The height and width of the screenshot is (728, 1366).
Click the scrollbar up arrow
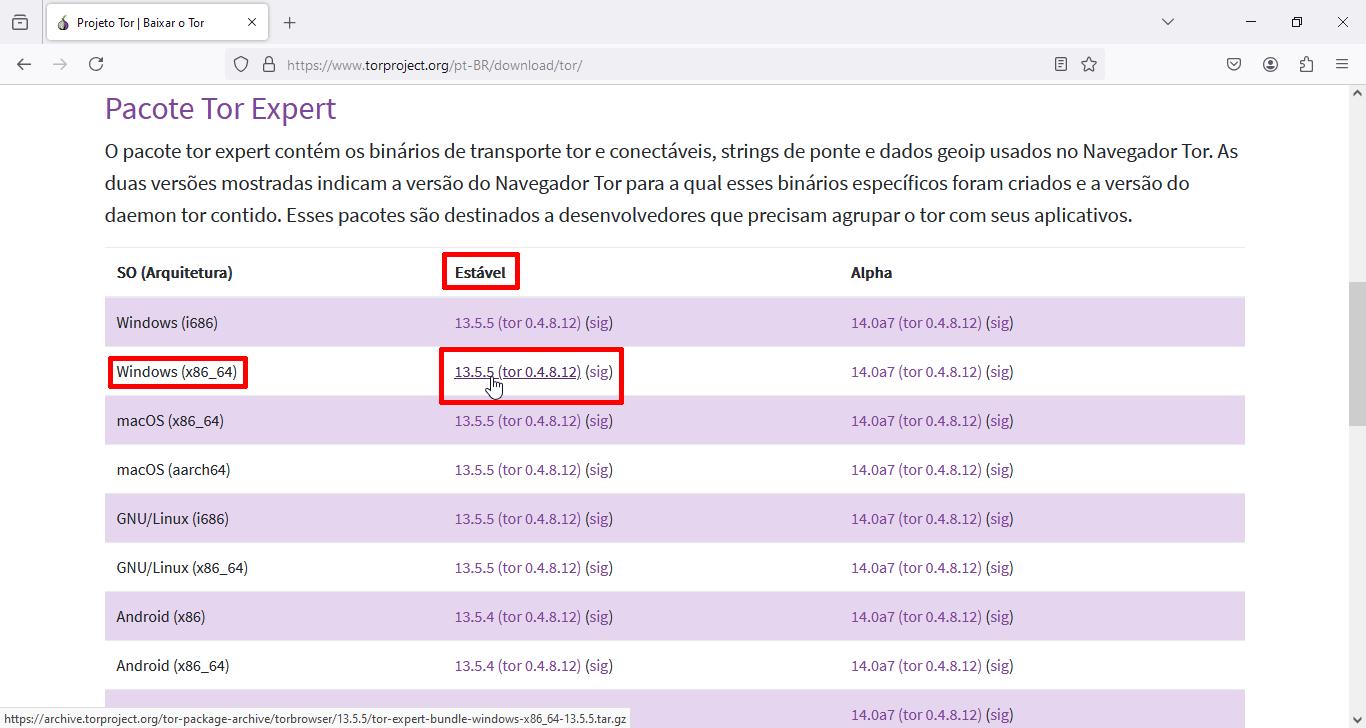click(x=1357, y=93)
